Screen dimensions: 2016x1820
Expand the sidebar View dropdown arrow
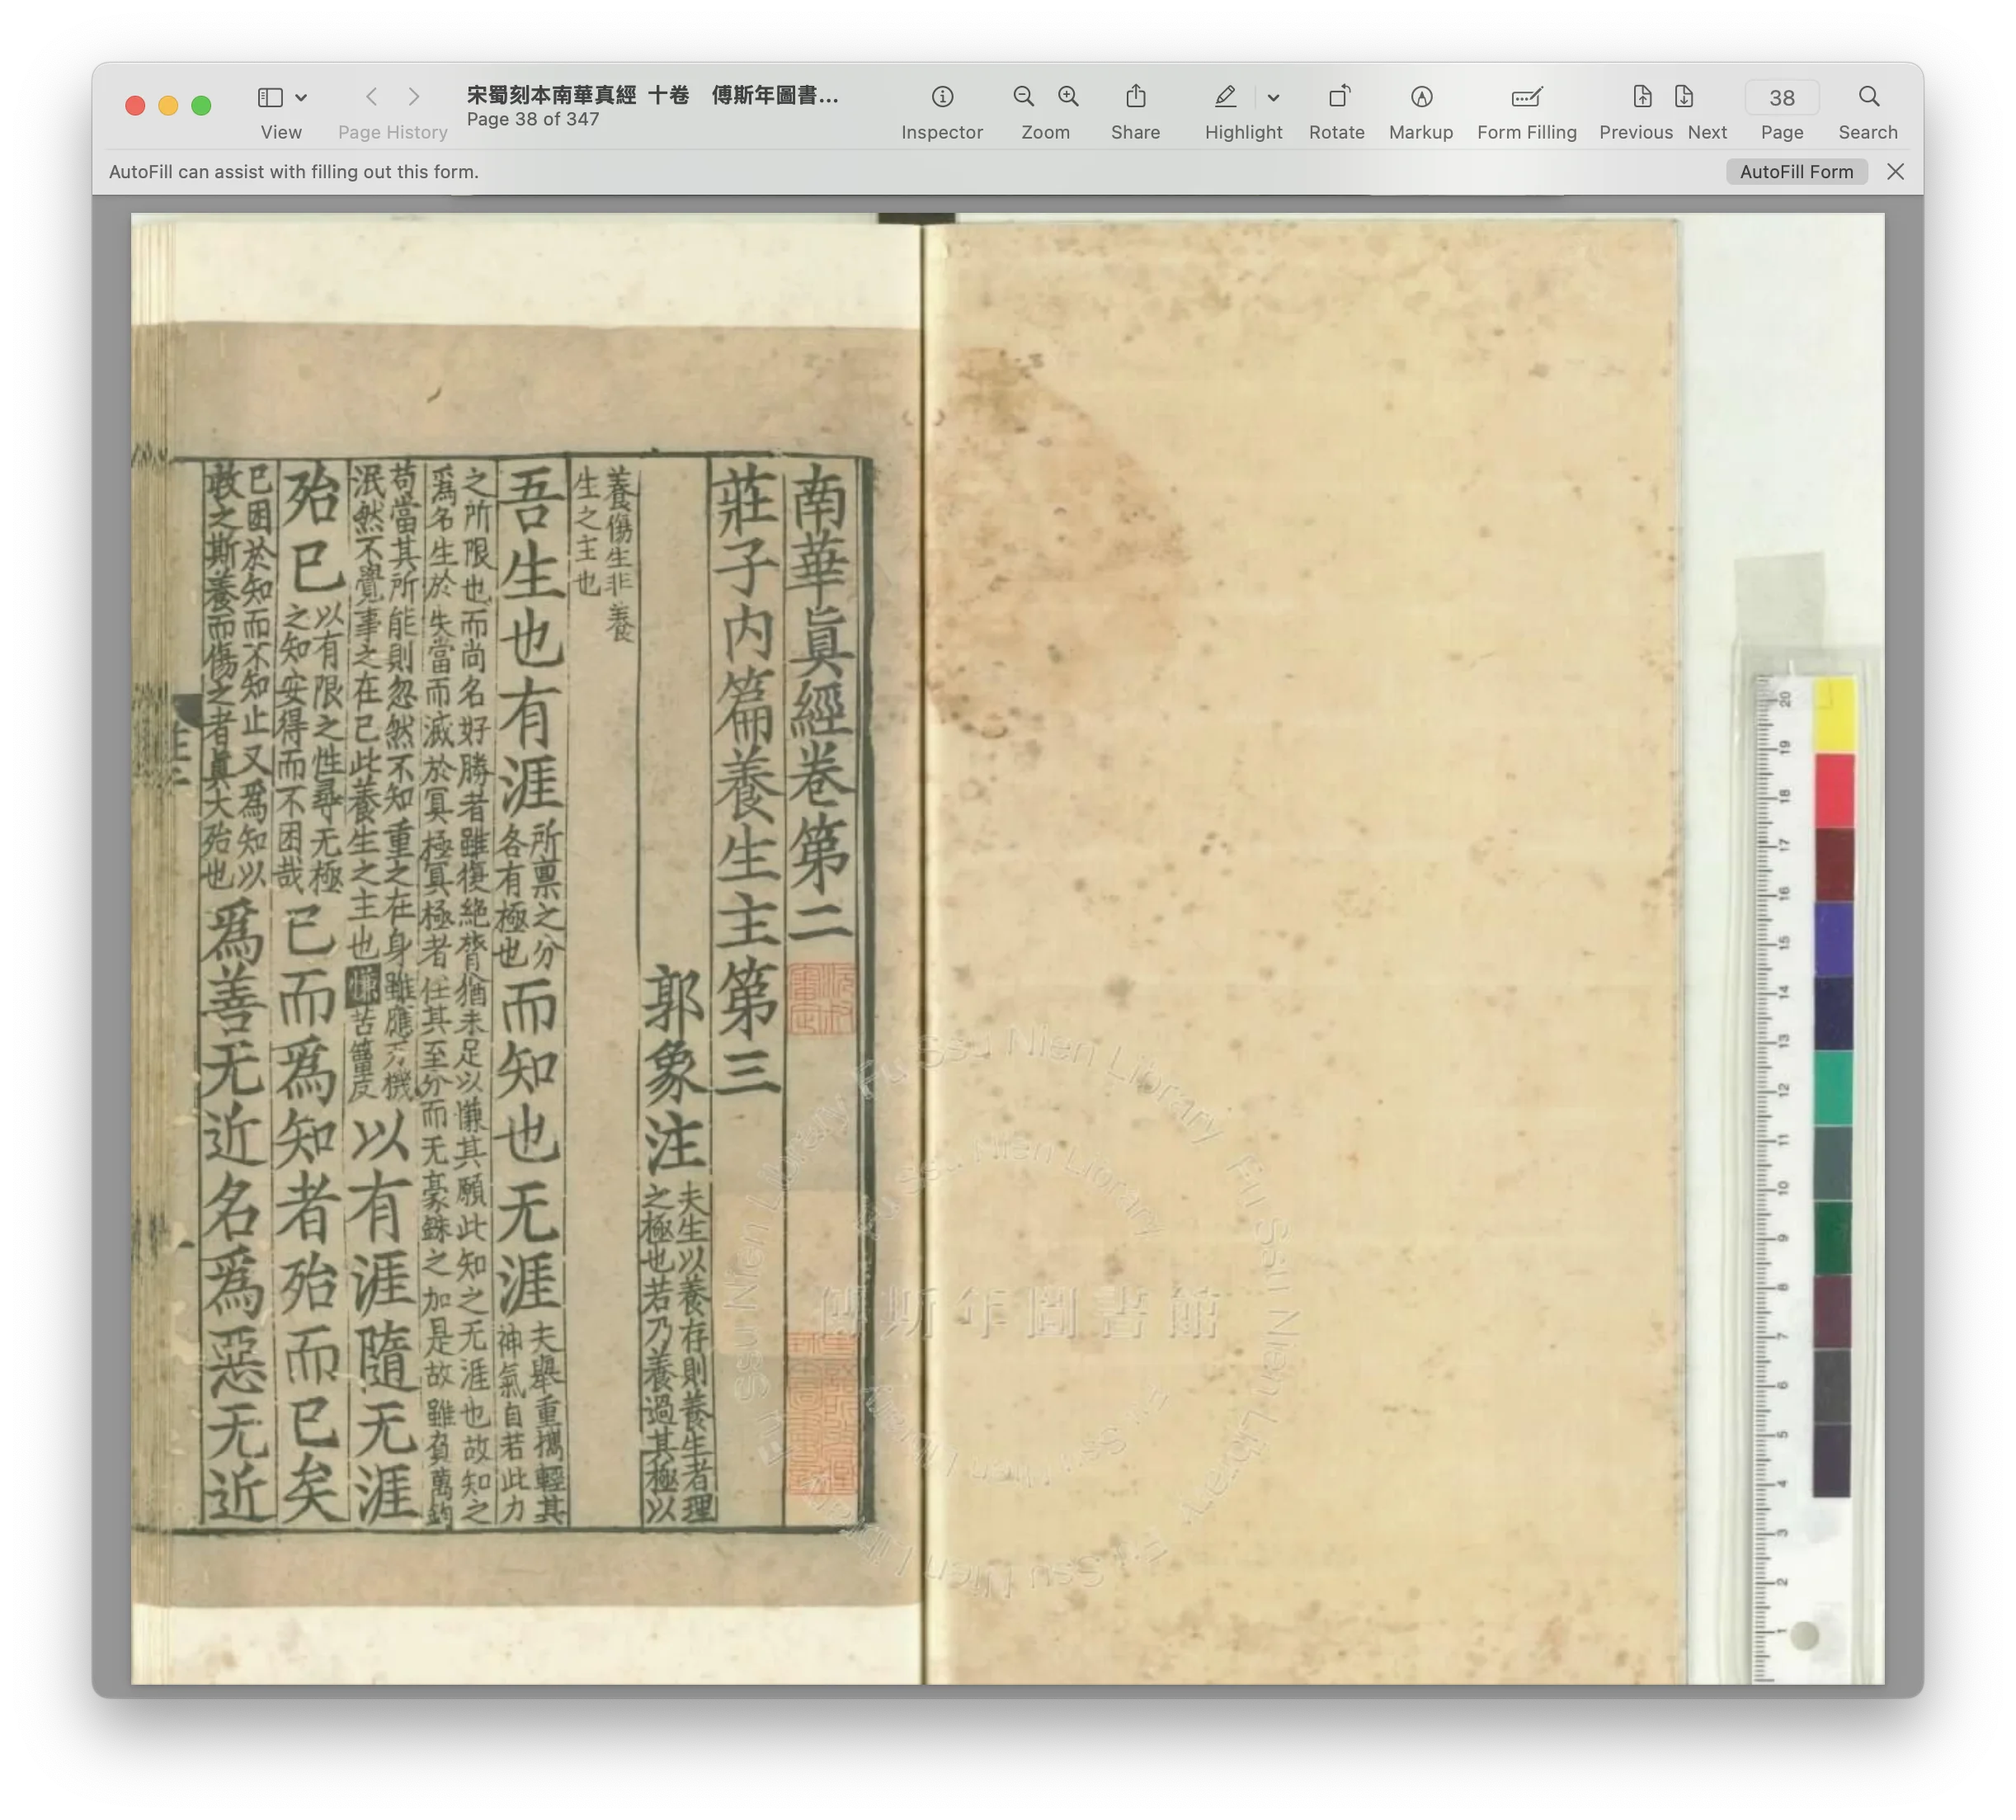pos(302,98)
